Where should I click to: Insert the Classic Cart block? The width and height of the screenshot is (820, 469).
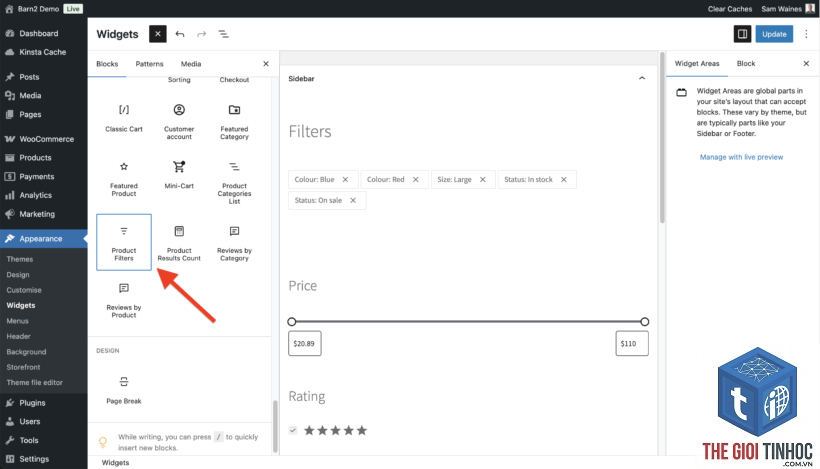tap(124, 118)
